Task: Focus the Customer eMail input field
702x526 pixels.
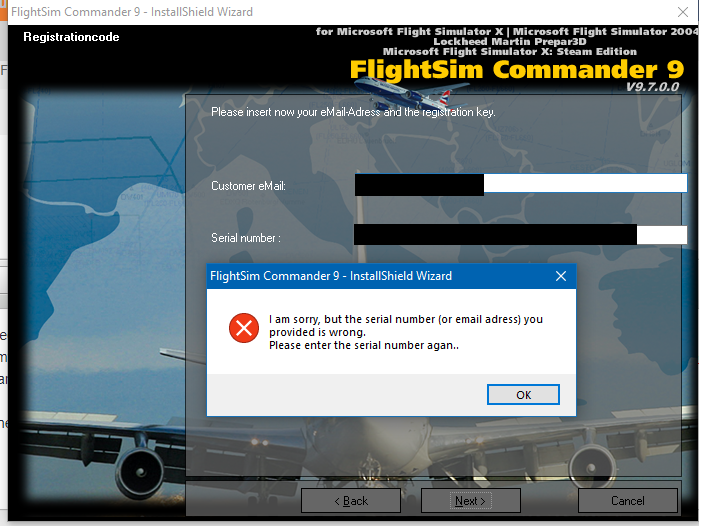Action: coord(521,184)
